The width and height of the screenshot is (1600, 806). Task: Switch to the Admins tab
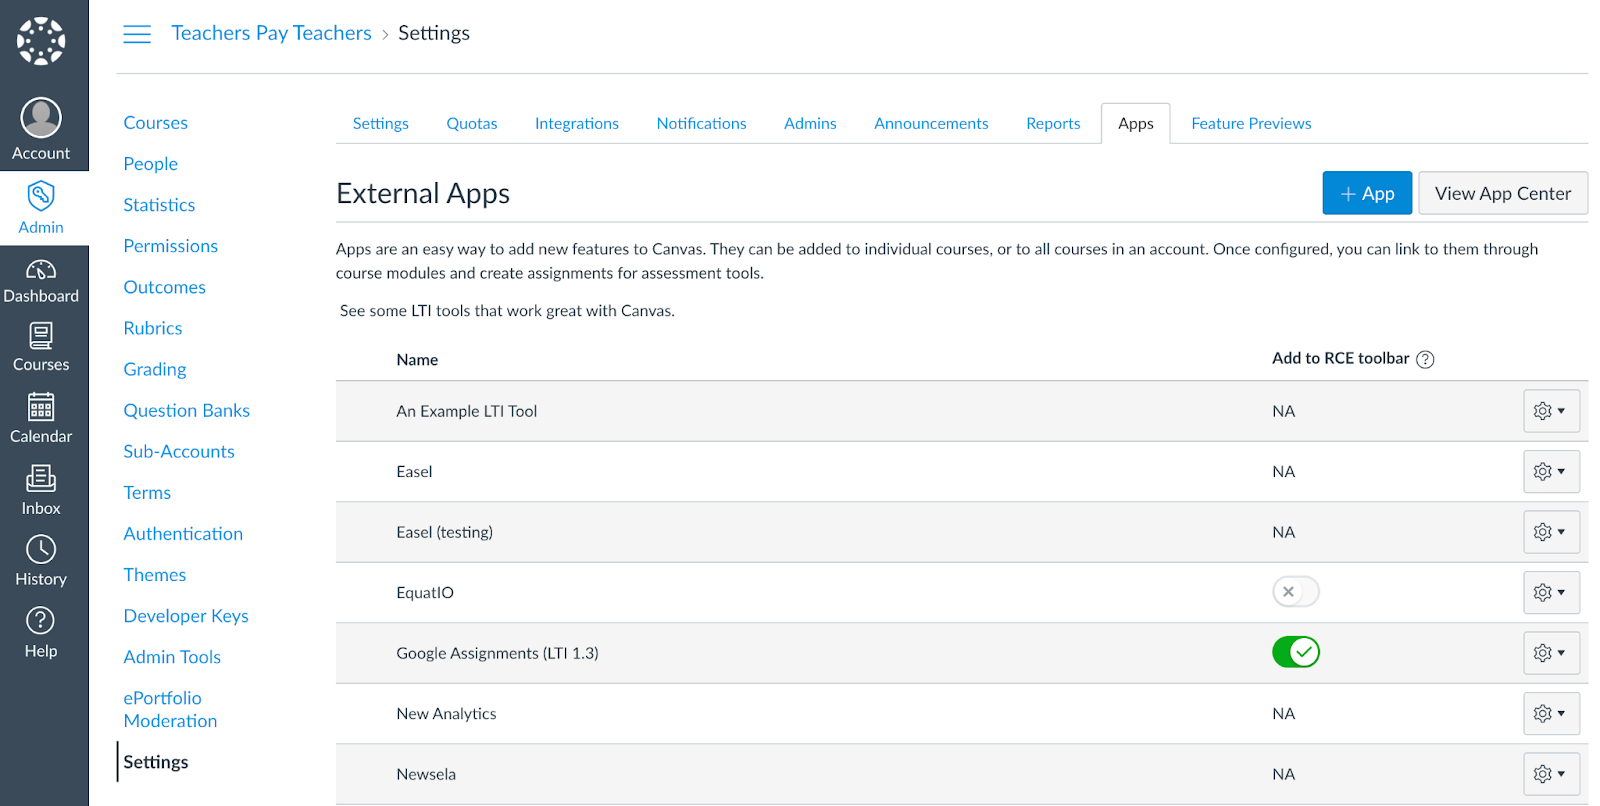pos(810,123)
